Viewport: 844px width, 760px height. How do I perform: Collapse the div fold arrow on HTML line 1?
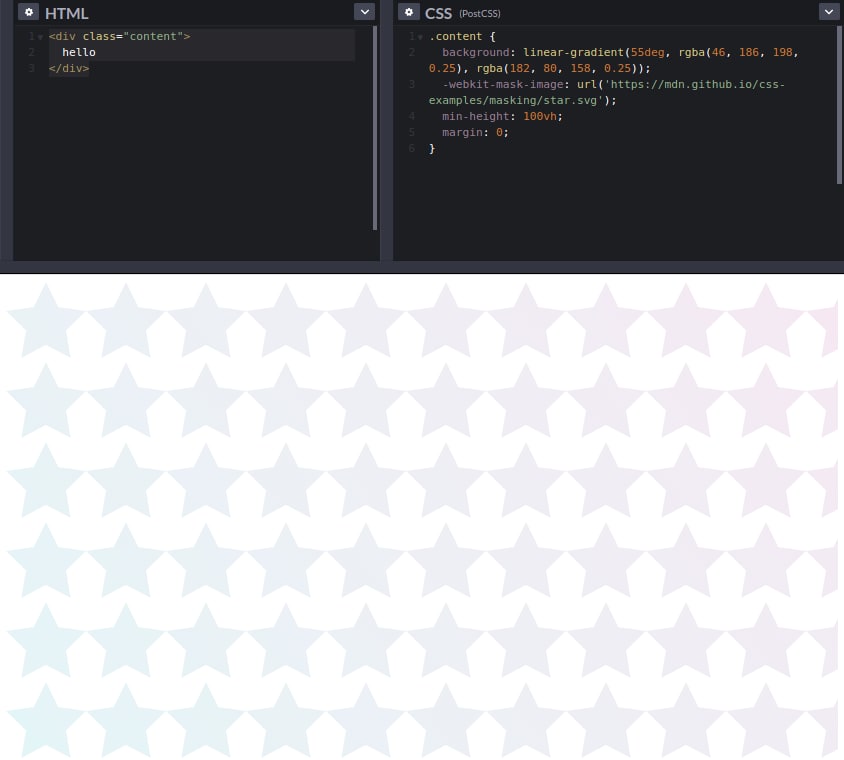[40, 37]
